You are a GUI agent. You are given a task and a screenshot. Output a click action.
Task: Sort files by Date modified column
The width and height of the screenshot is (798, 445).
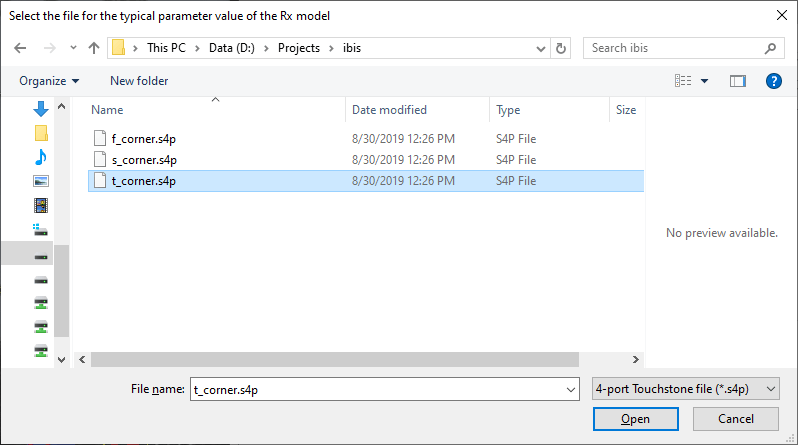tap(389, 110)
